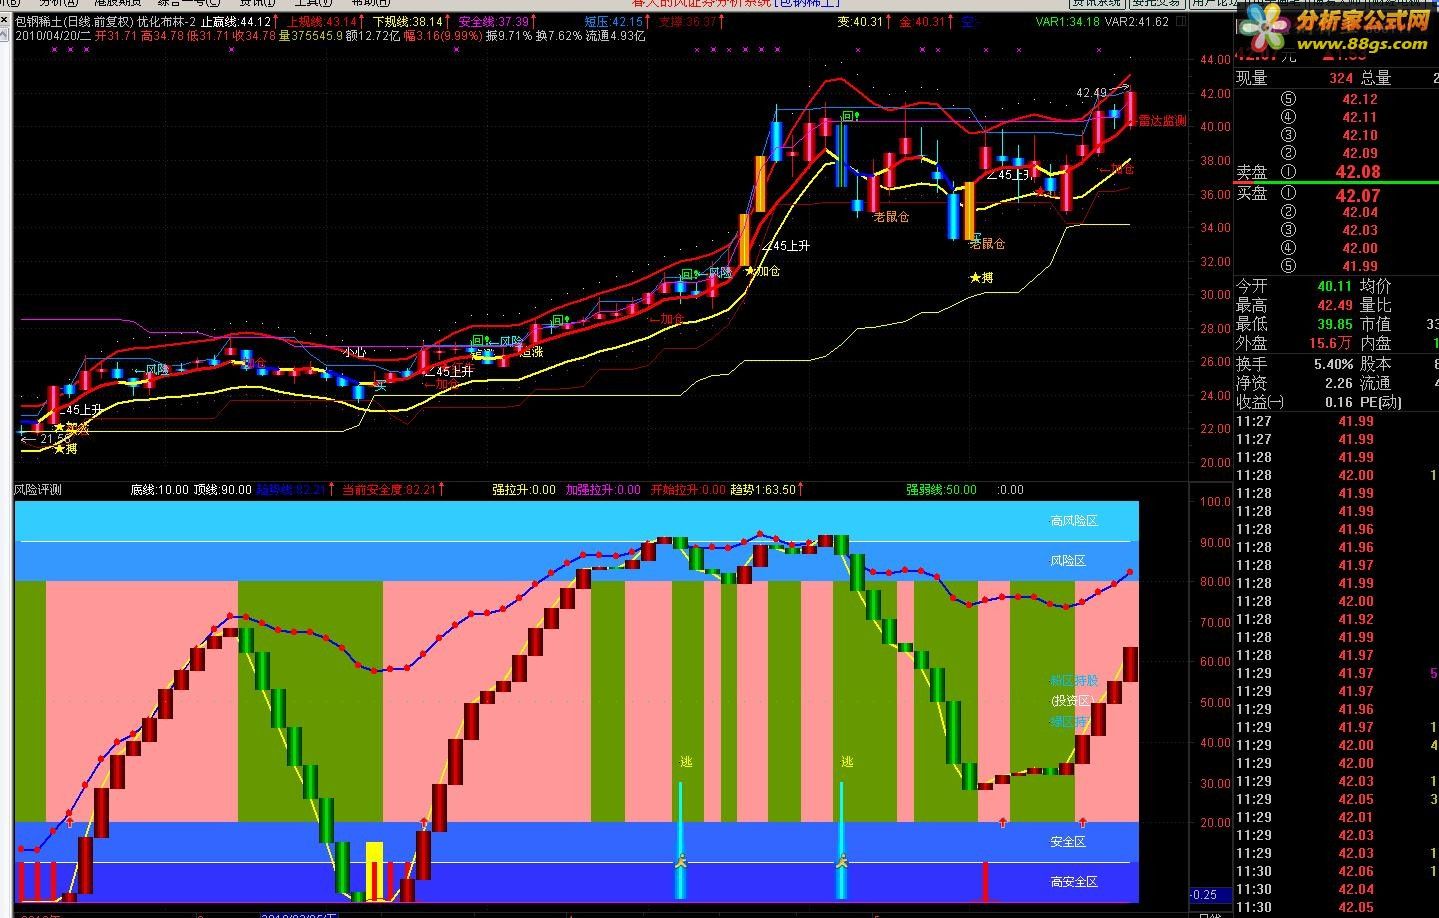Click sell-one price 42.08

click(1357, 172)
